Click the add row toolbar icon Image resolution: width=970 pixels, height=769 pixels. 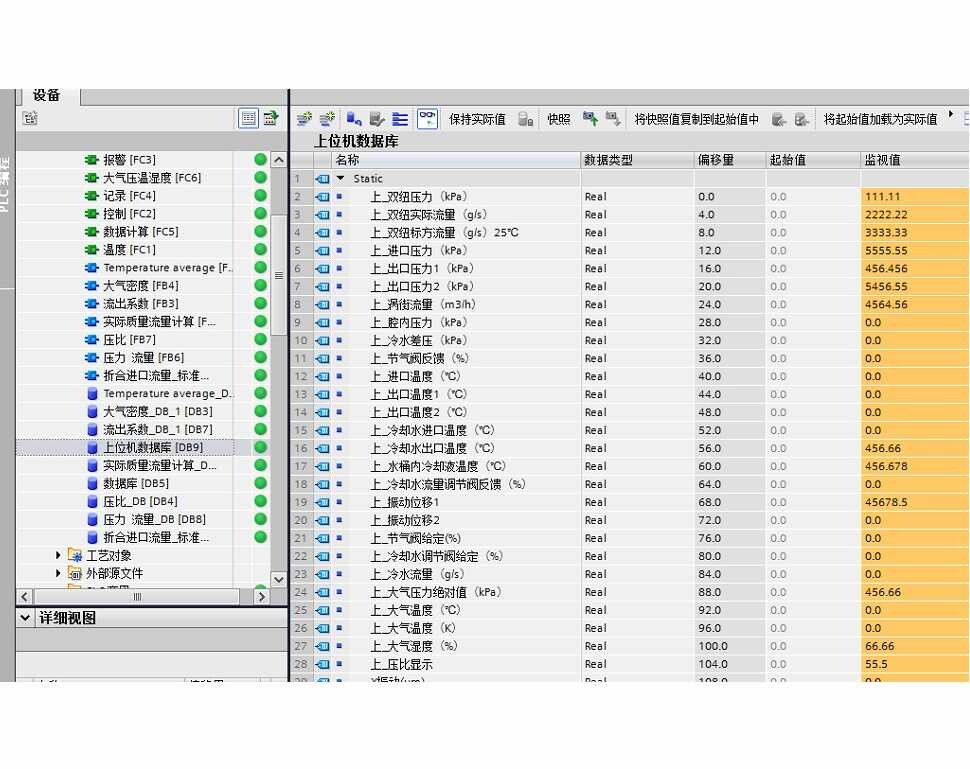click(325, 118)
